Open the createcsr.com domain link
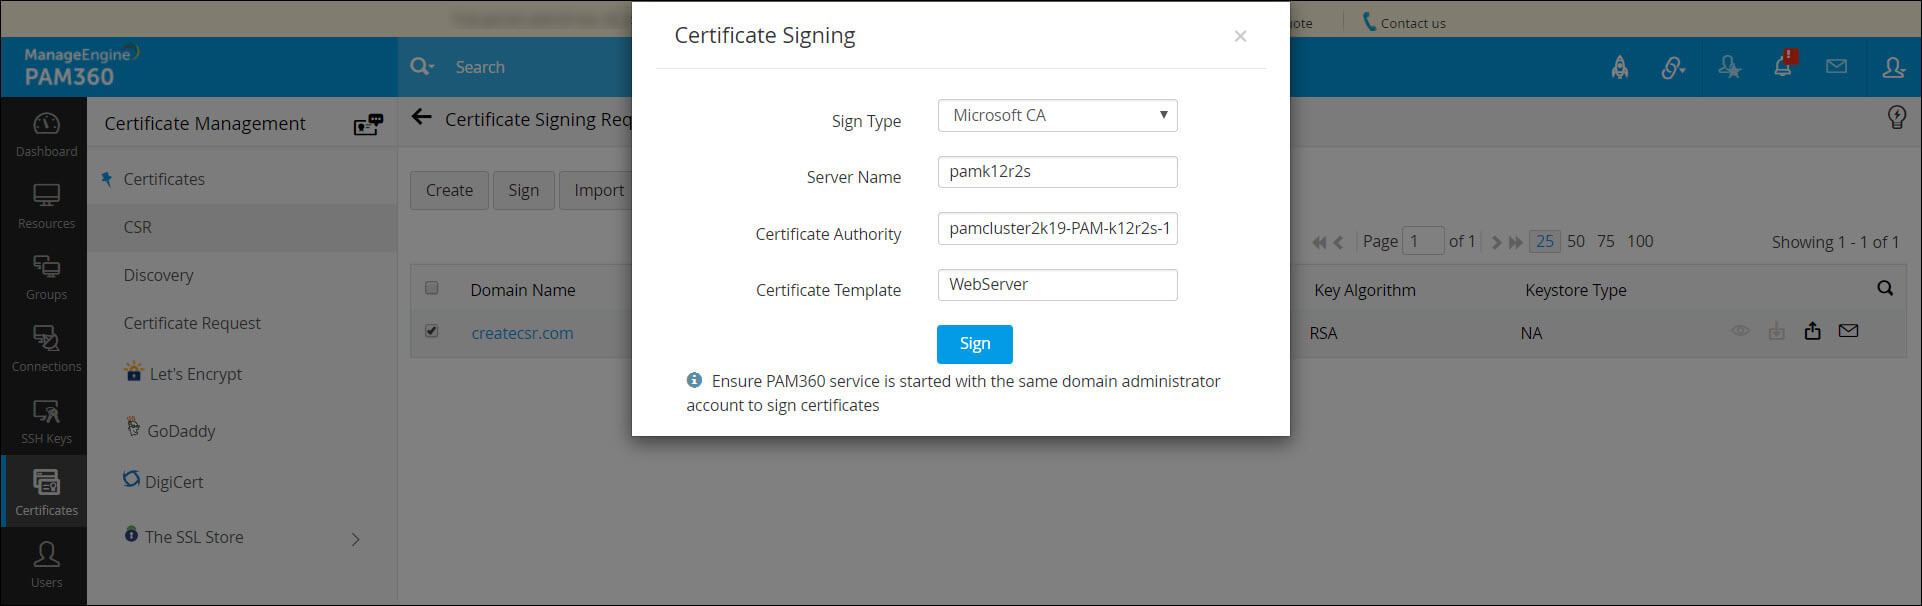This screenshot has height=606, width=1922. click(522, 333)
